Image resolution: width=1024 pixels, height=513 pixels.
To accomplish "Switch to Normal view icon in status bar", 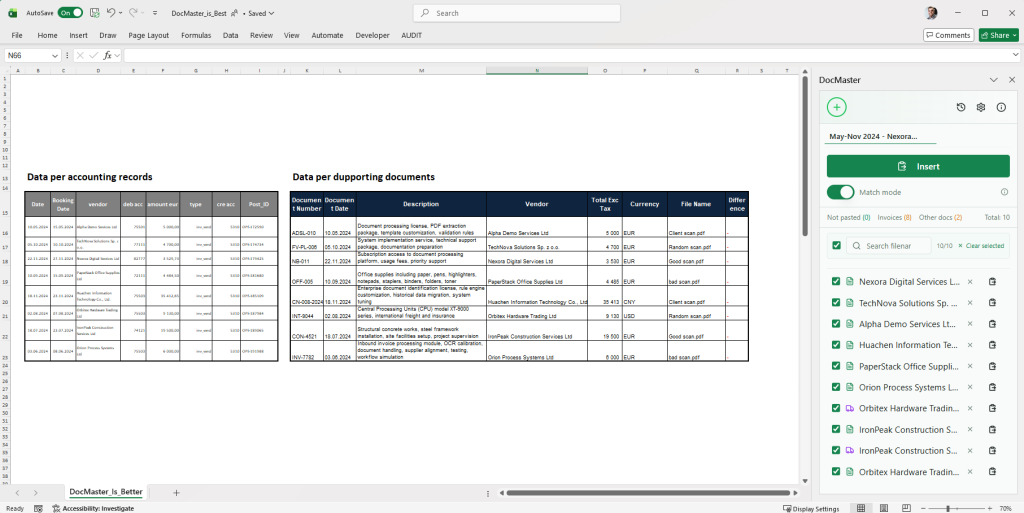I will [861, 508].
